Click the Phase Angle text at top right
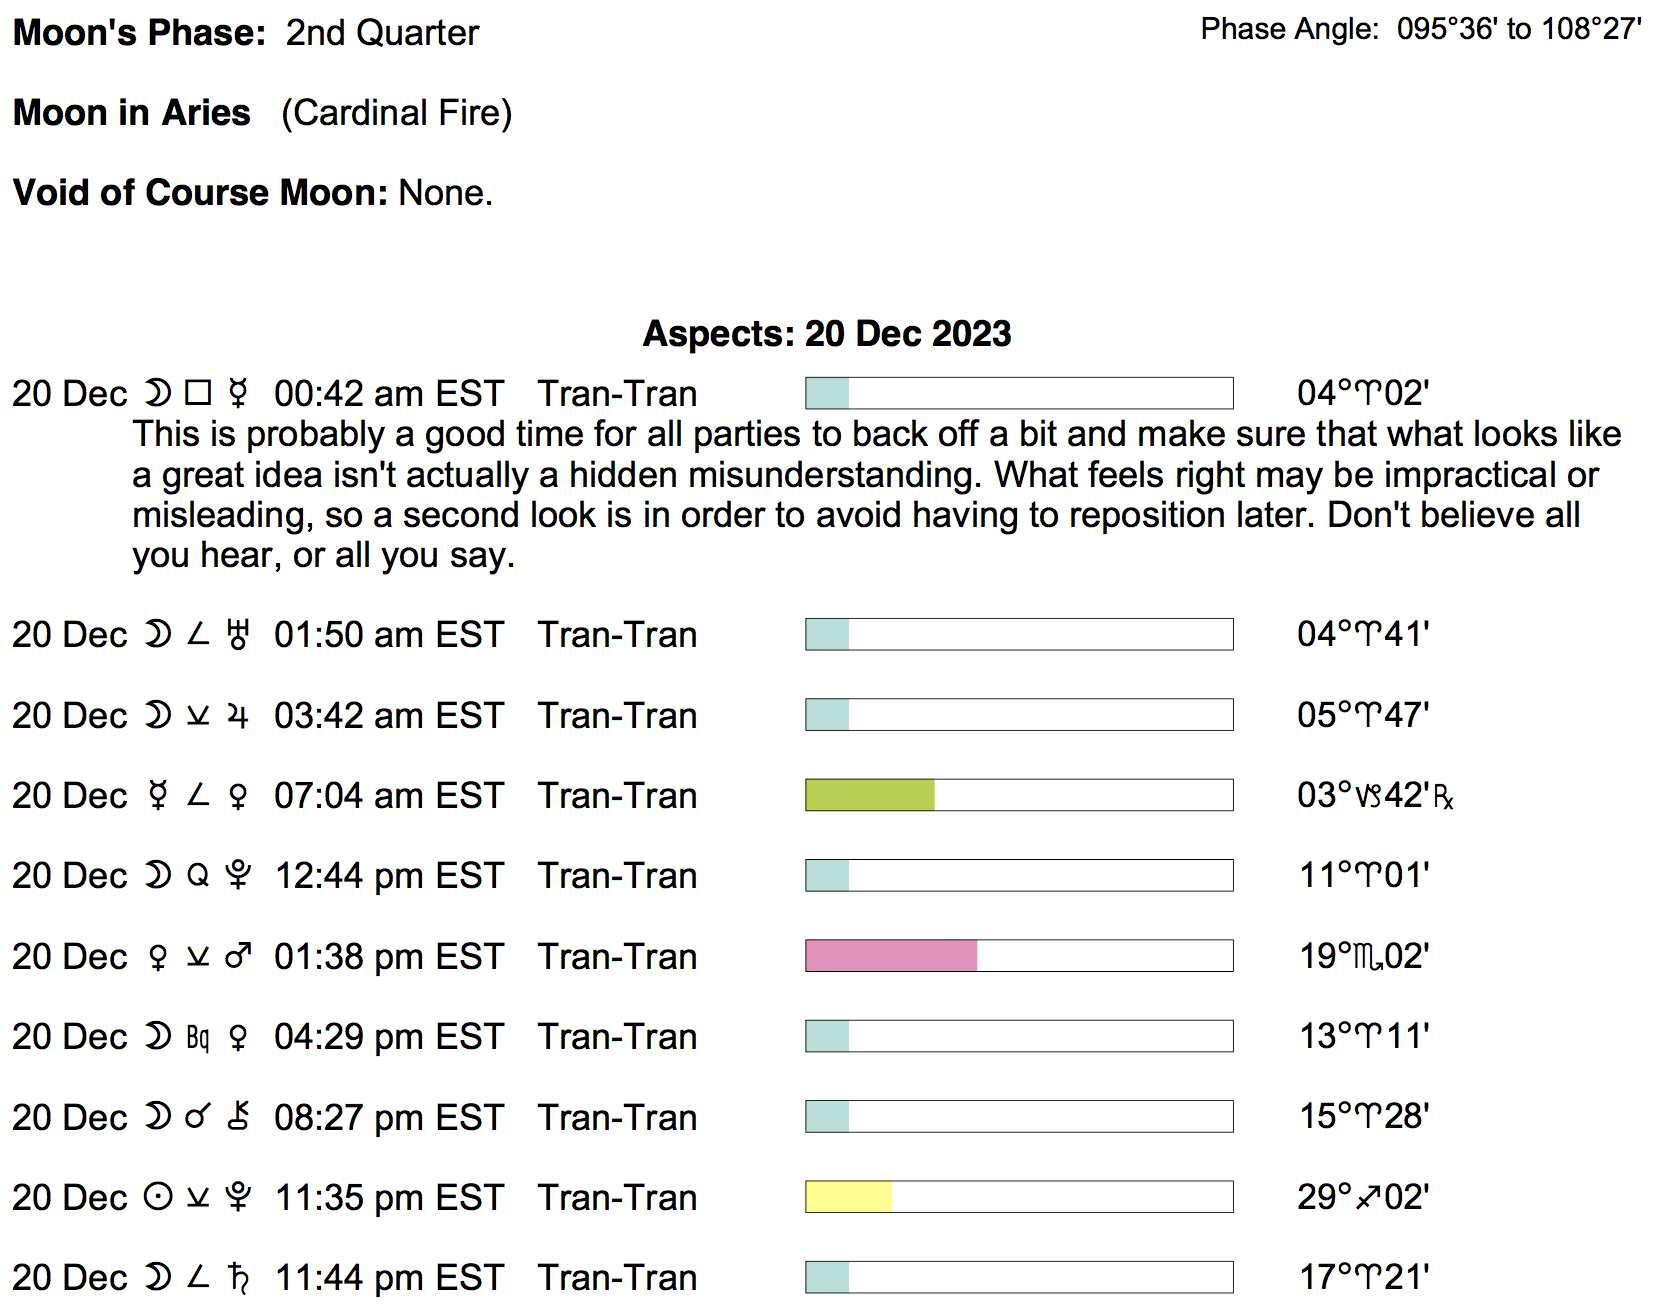Image resolution: width=1656 pixels, height=1312 pixels. 1420,29
